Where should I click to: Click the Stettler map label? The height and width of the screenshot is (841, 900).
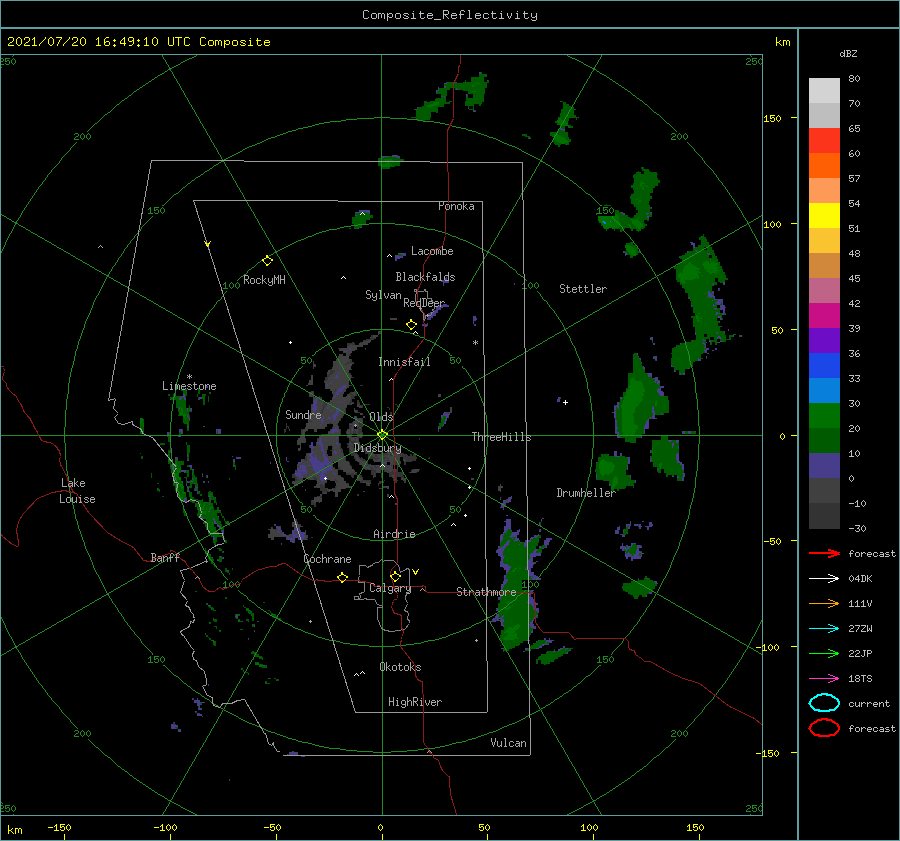583,289
